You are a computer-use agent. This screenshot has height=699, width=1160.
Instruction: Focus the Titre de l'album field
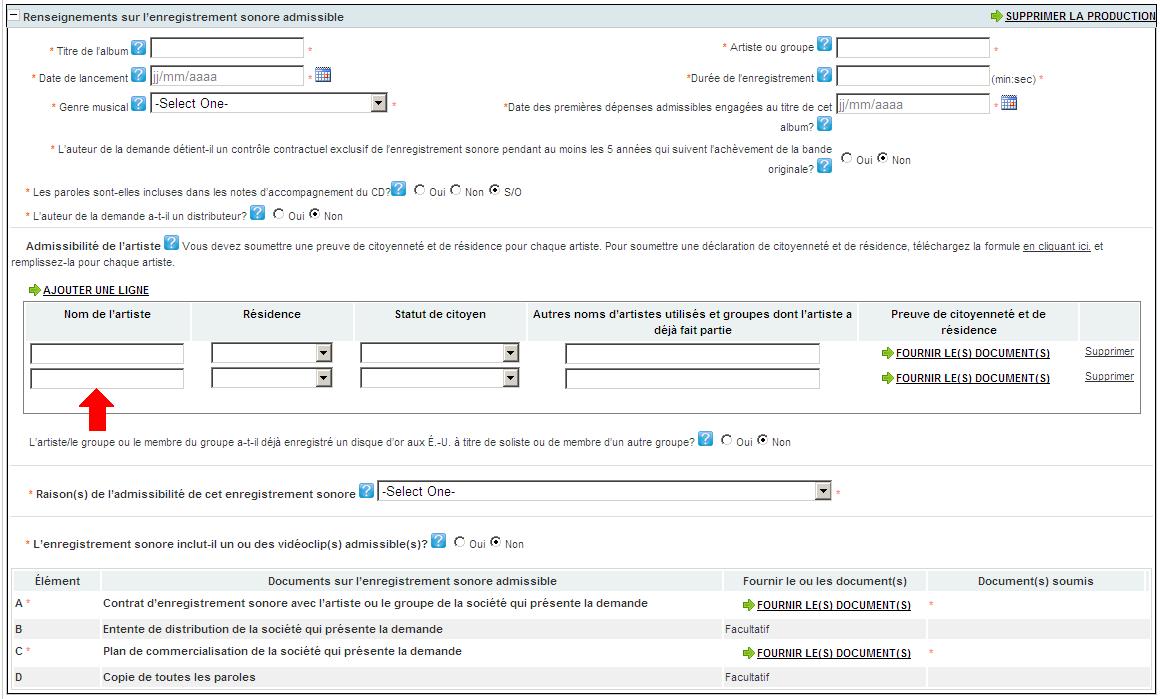(227, 48)
